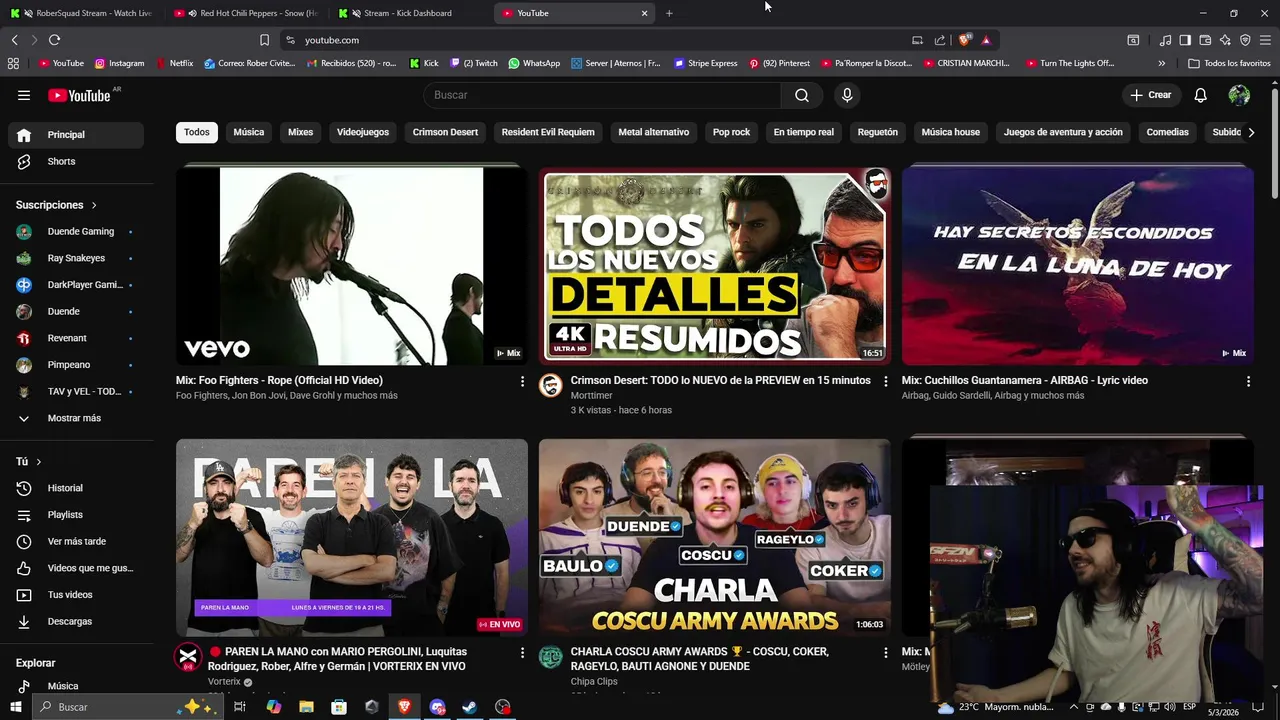Screen dimensions: 1280x720
Task: Open options menu for Paren La Mano video
Action: coord(522,652)
